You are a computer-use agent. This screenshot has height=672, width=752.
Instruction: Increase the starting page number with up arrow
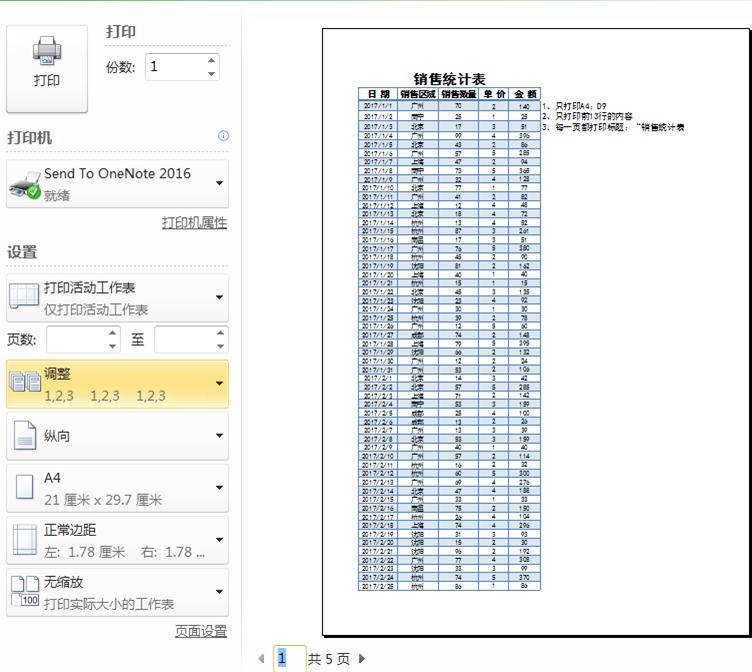[112, 333]
